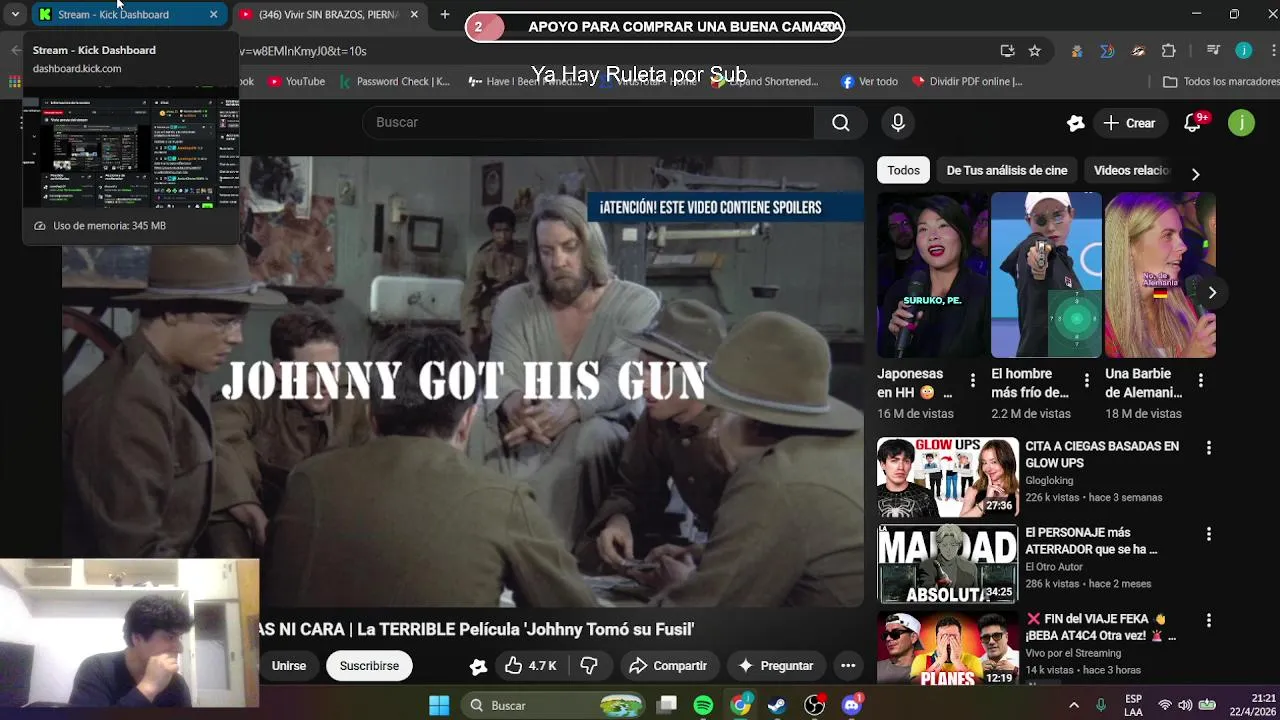Open Chrome profile avatar in toolbar

click(x=1243, y=51)
